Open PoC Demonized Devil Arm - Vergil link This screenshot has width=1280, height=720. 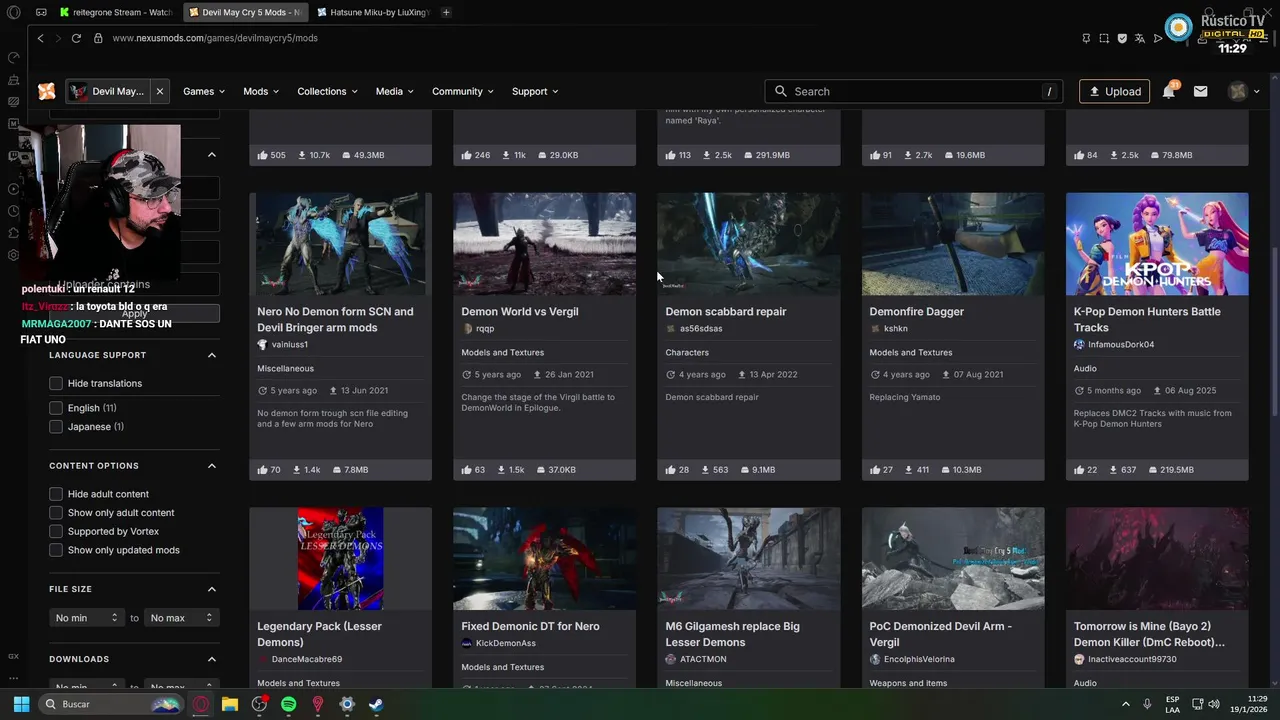coord(940,634)
